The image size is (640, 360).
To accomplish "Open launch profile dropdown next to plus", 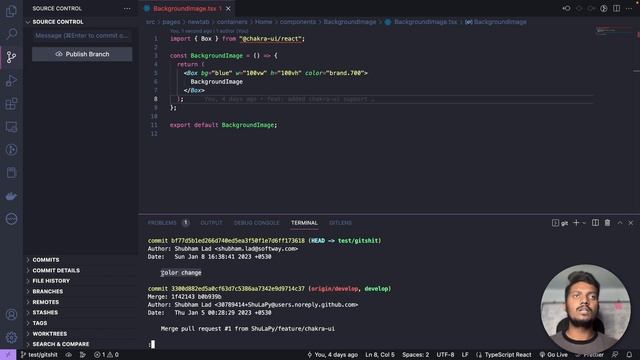I will [584, 223].
